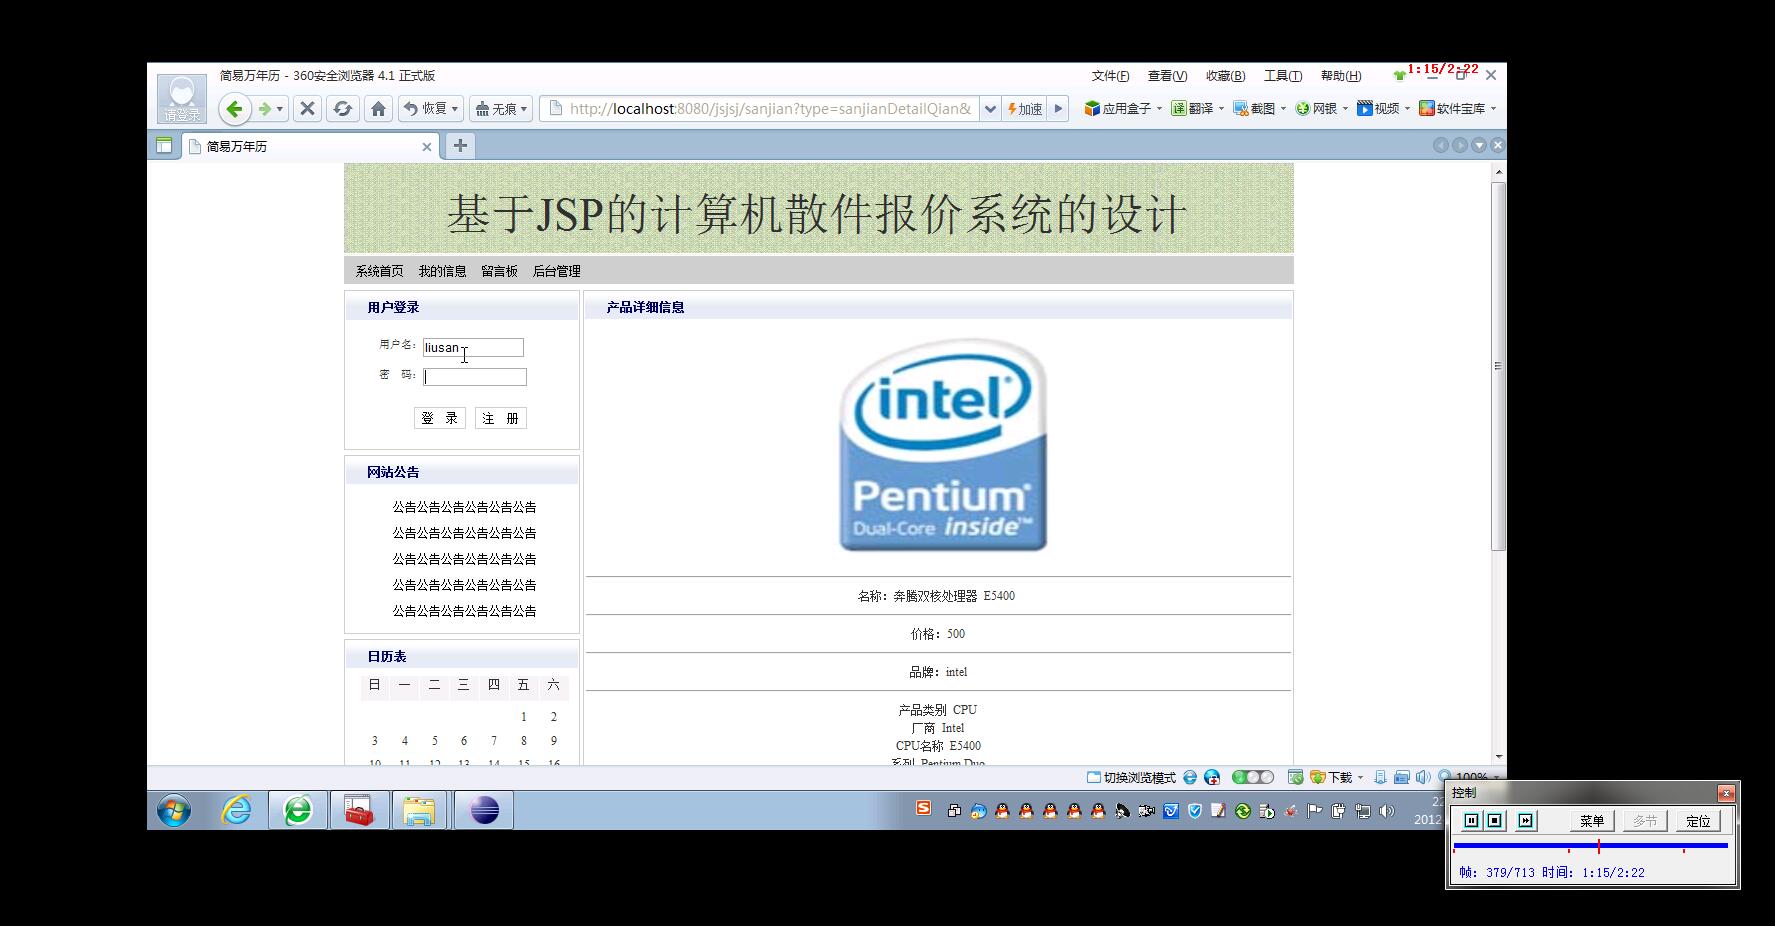Click the forward navigation arrow
The image size is (1775, 926).
coord(264,109)
